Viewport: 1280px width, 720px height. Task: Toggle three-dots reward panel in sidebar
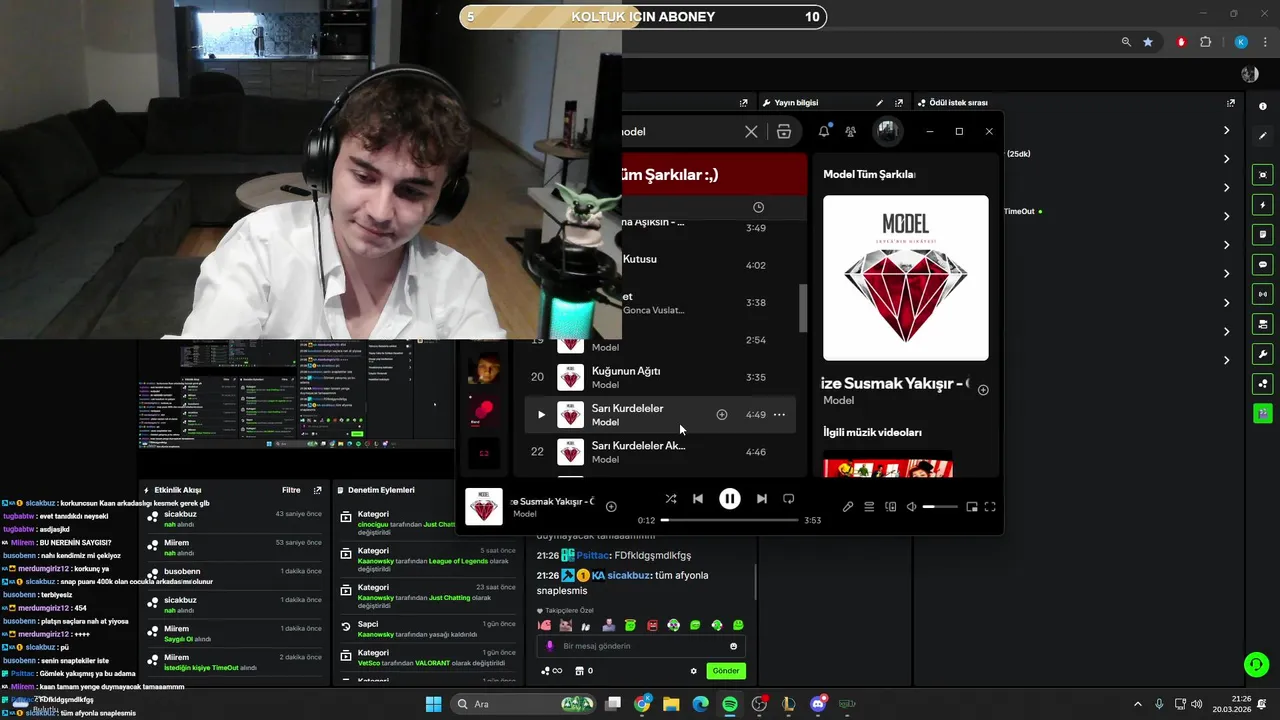click(1263, 383)
